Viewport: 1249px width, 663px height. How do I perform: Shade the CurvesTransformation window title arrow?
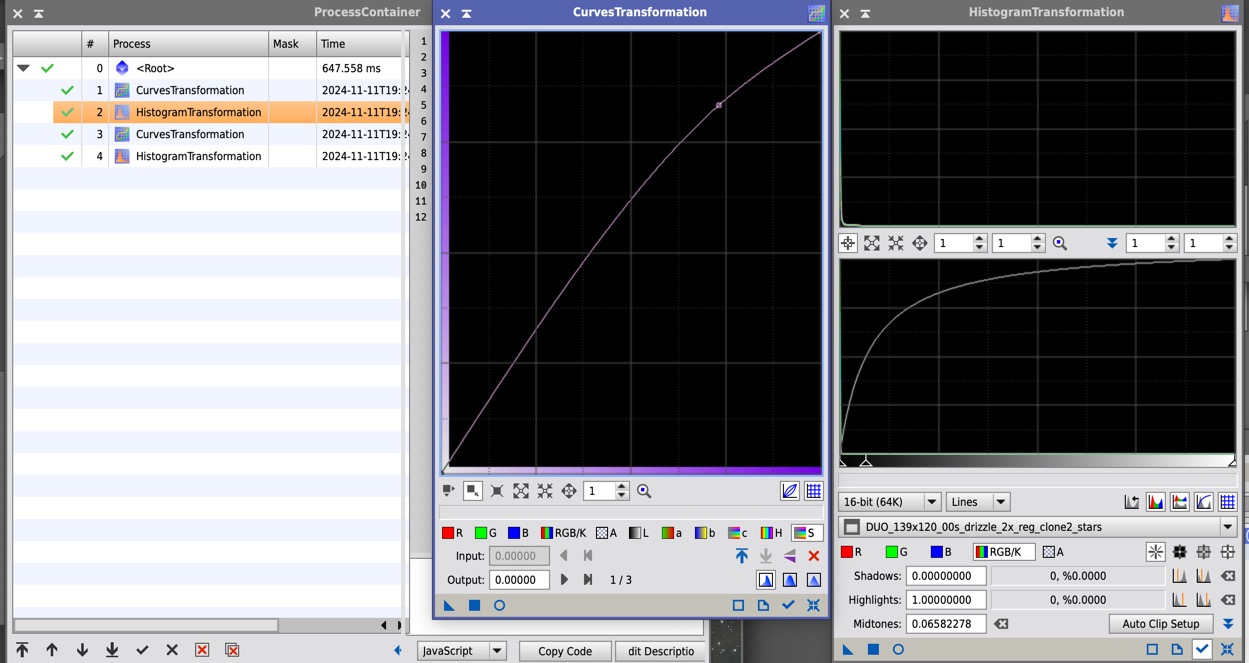pyautogui.click(x=467, y=13)
